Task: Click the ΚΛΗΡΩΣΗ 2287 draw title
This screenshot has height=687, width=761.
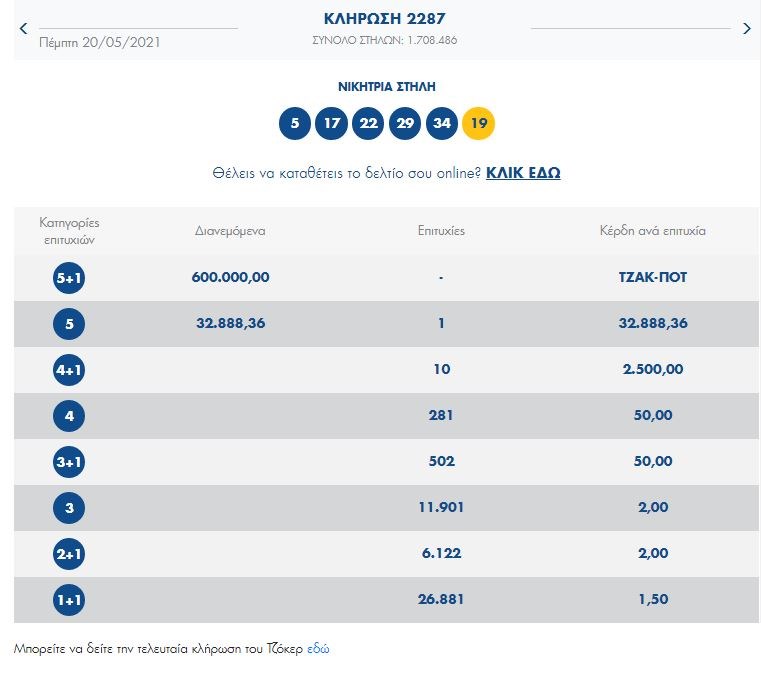Action: [384, 18]
